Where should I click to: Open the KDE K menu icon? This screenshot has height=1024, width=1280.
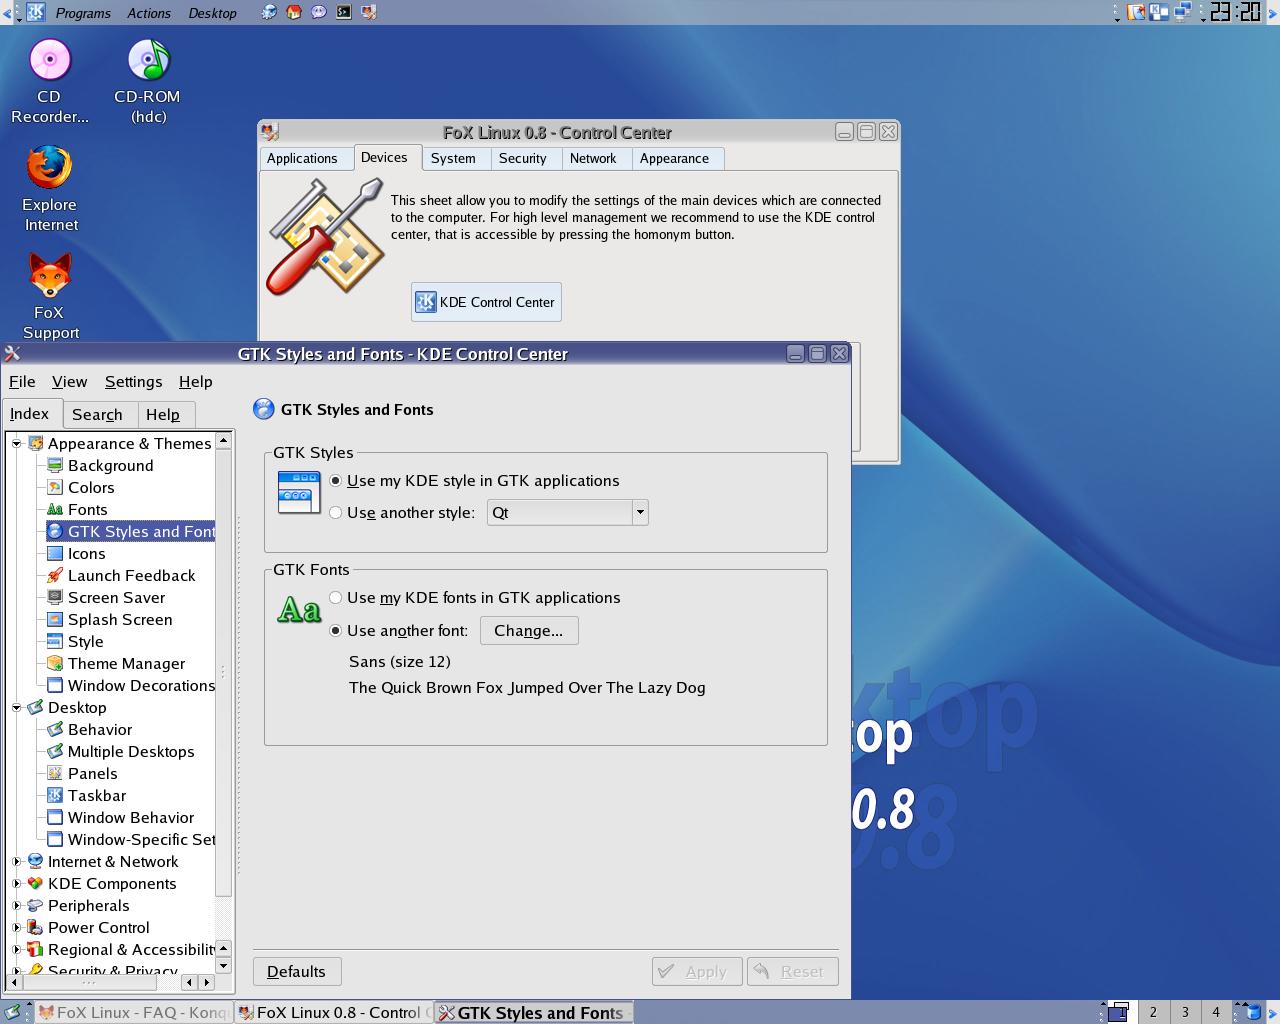coord(35,12)
